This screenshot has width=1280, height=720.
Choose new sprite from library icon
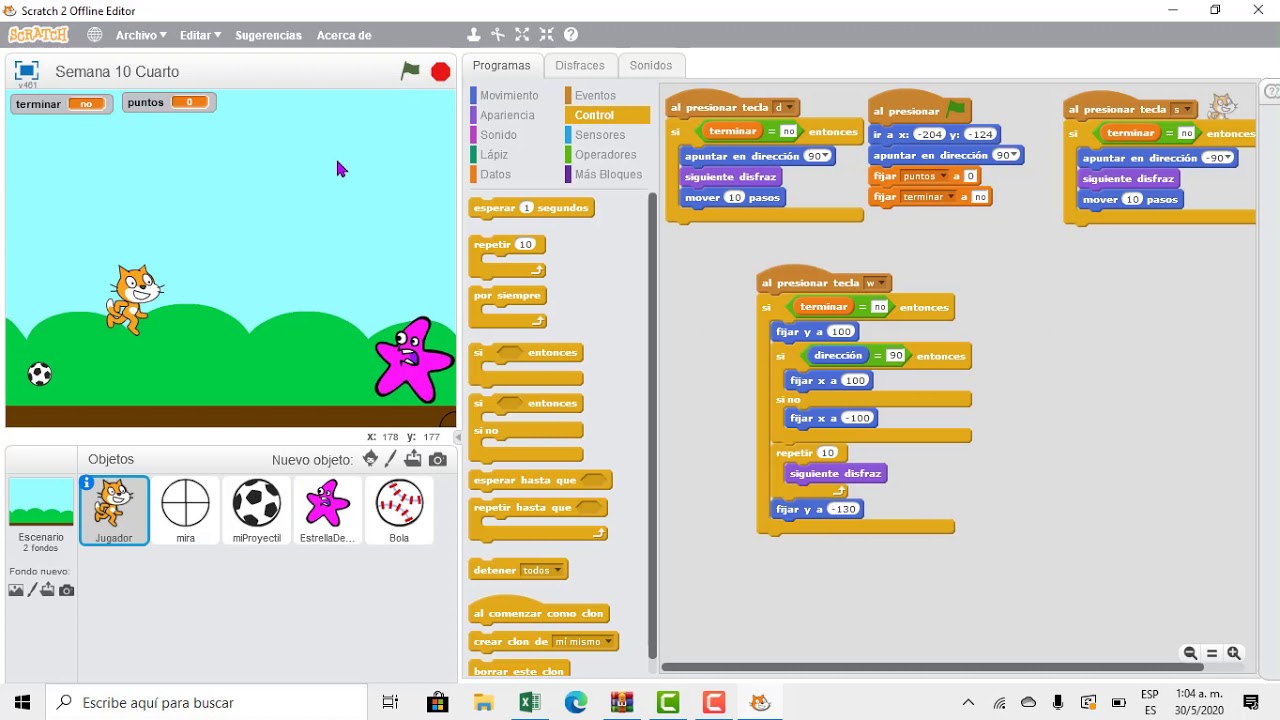(371, 459)
